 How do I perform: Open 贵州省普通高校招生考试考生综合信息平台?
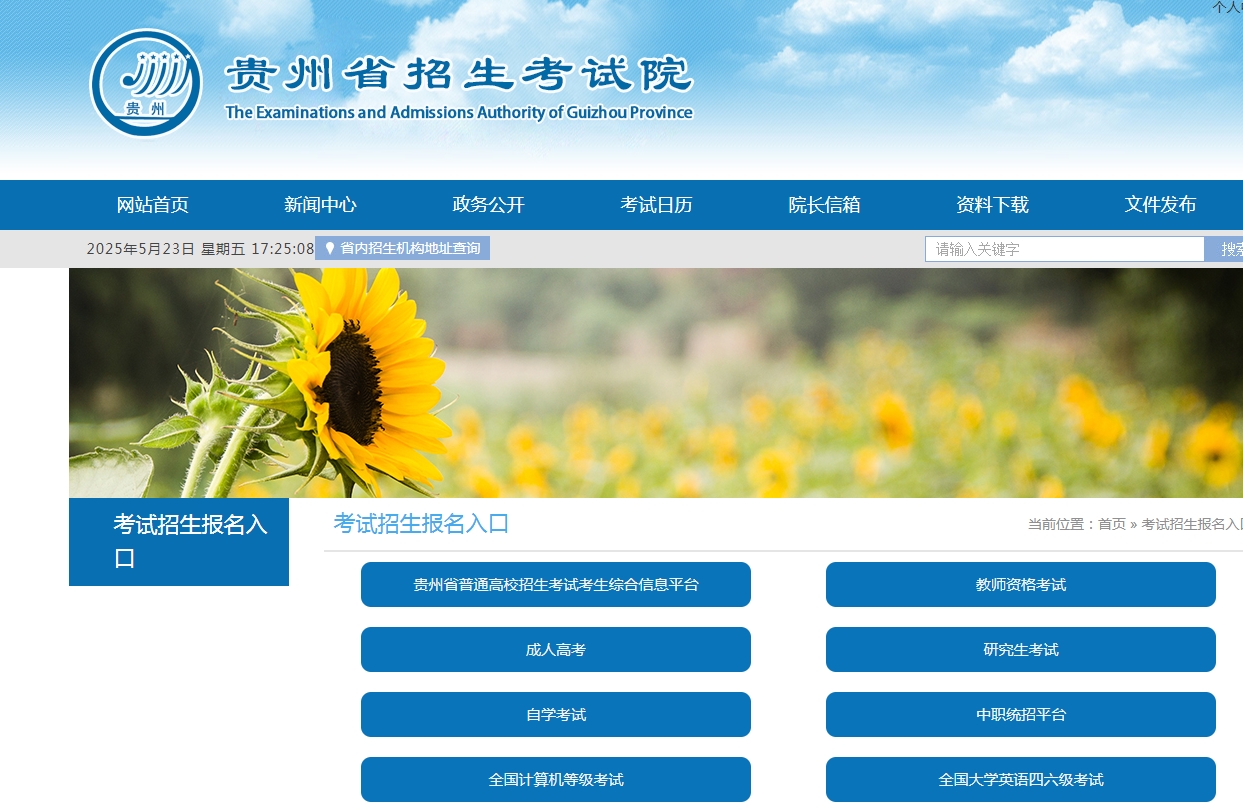[x=555, y=584]
